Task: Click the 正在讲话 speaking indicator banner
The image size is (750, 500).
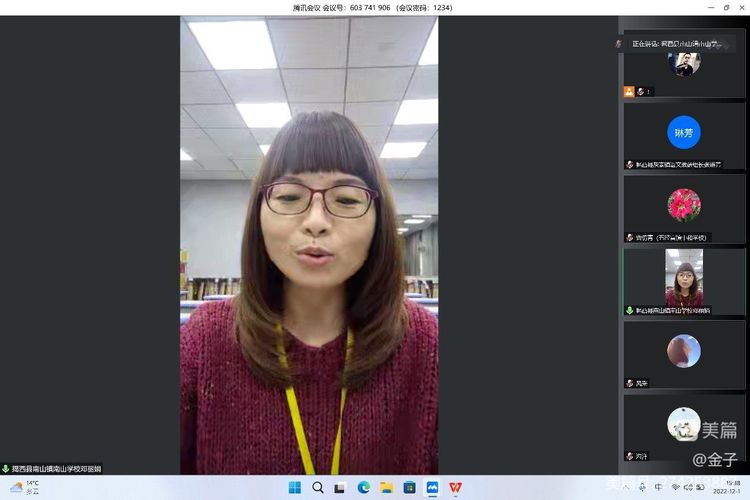Action: pos(674,44)
